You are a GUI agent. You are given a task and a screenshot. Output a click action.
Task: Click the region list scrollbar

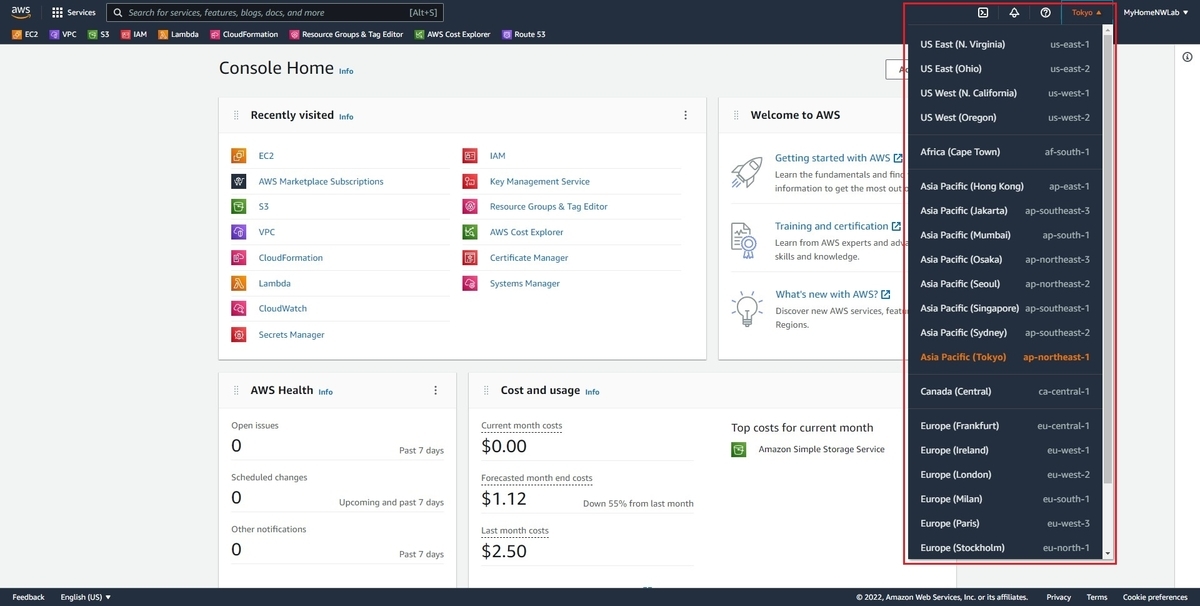[1107, 260]
